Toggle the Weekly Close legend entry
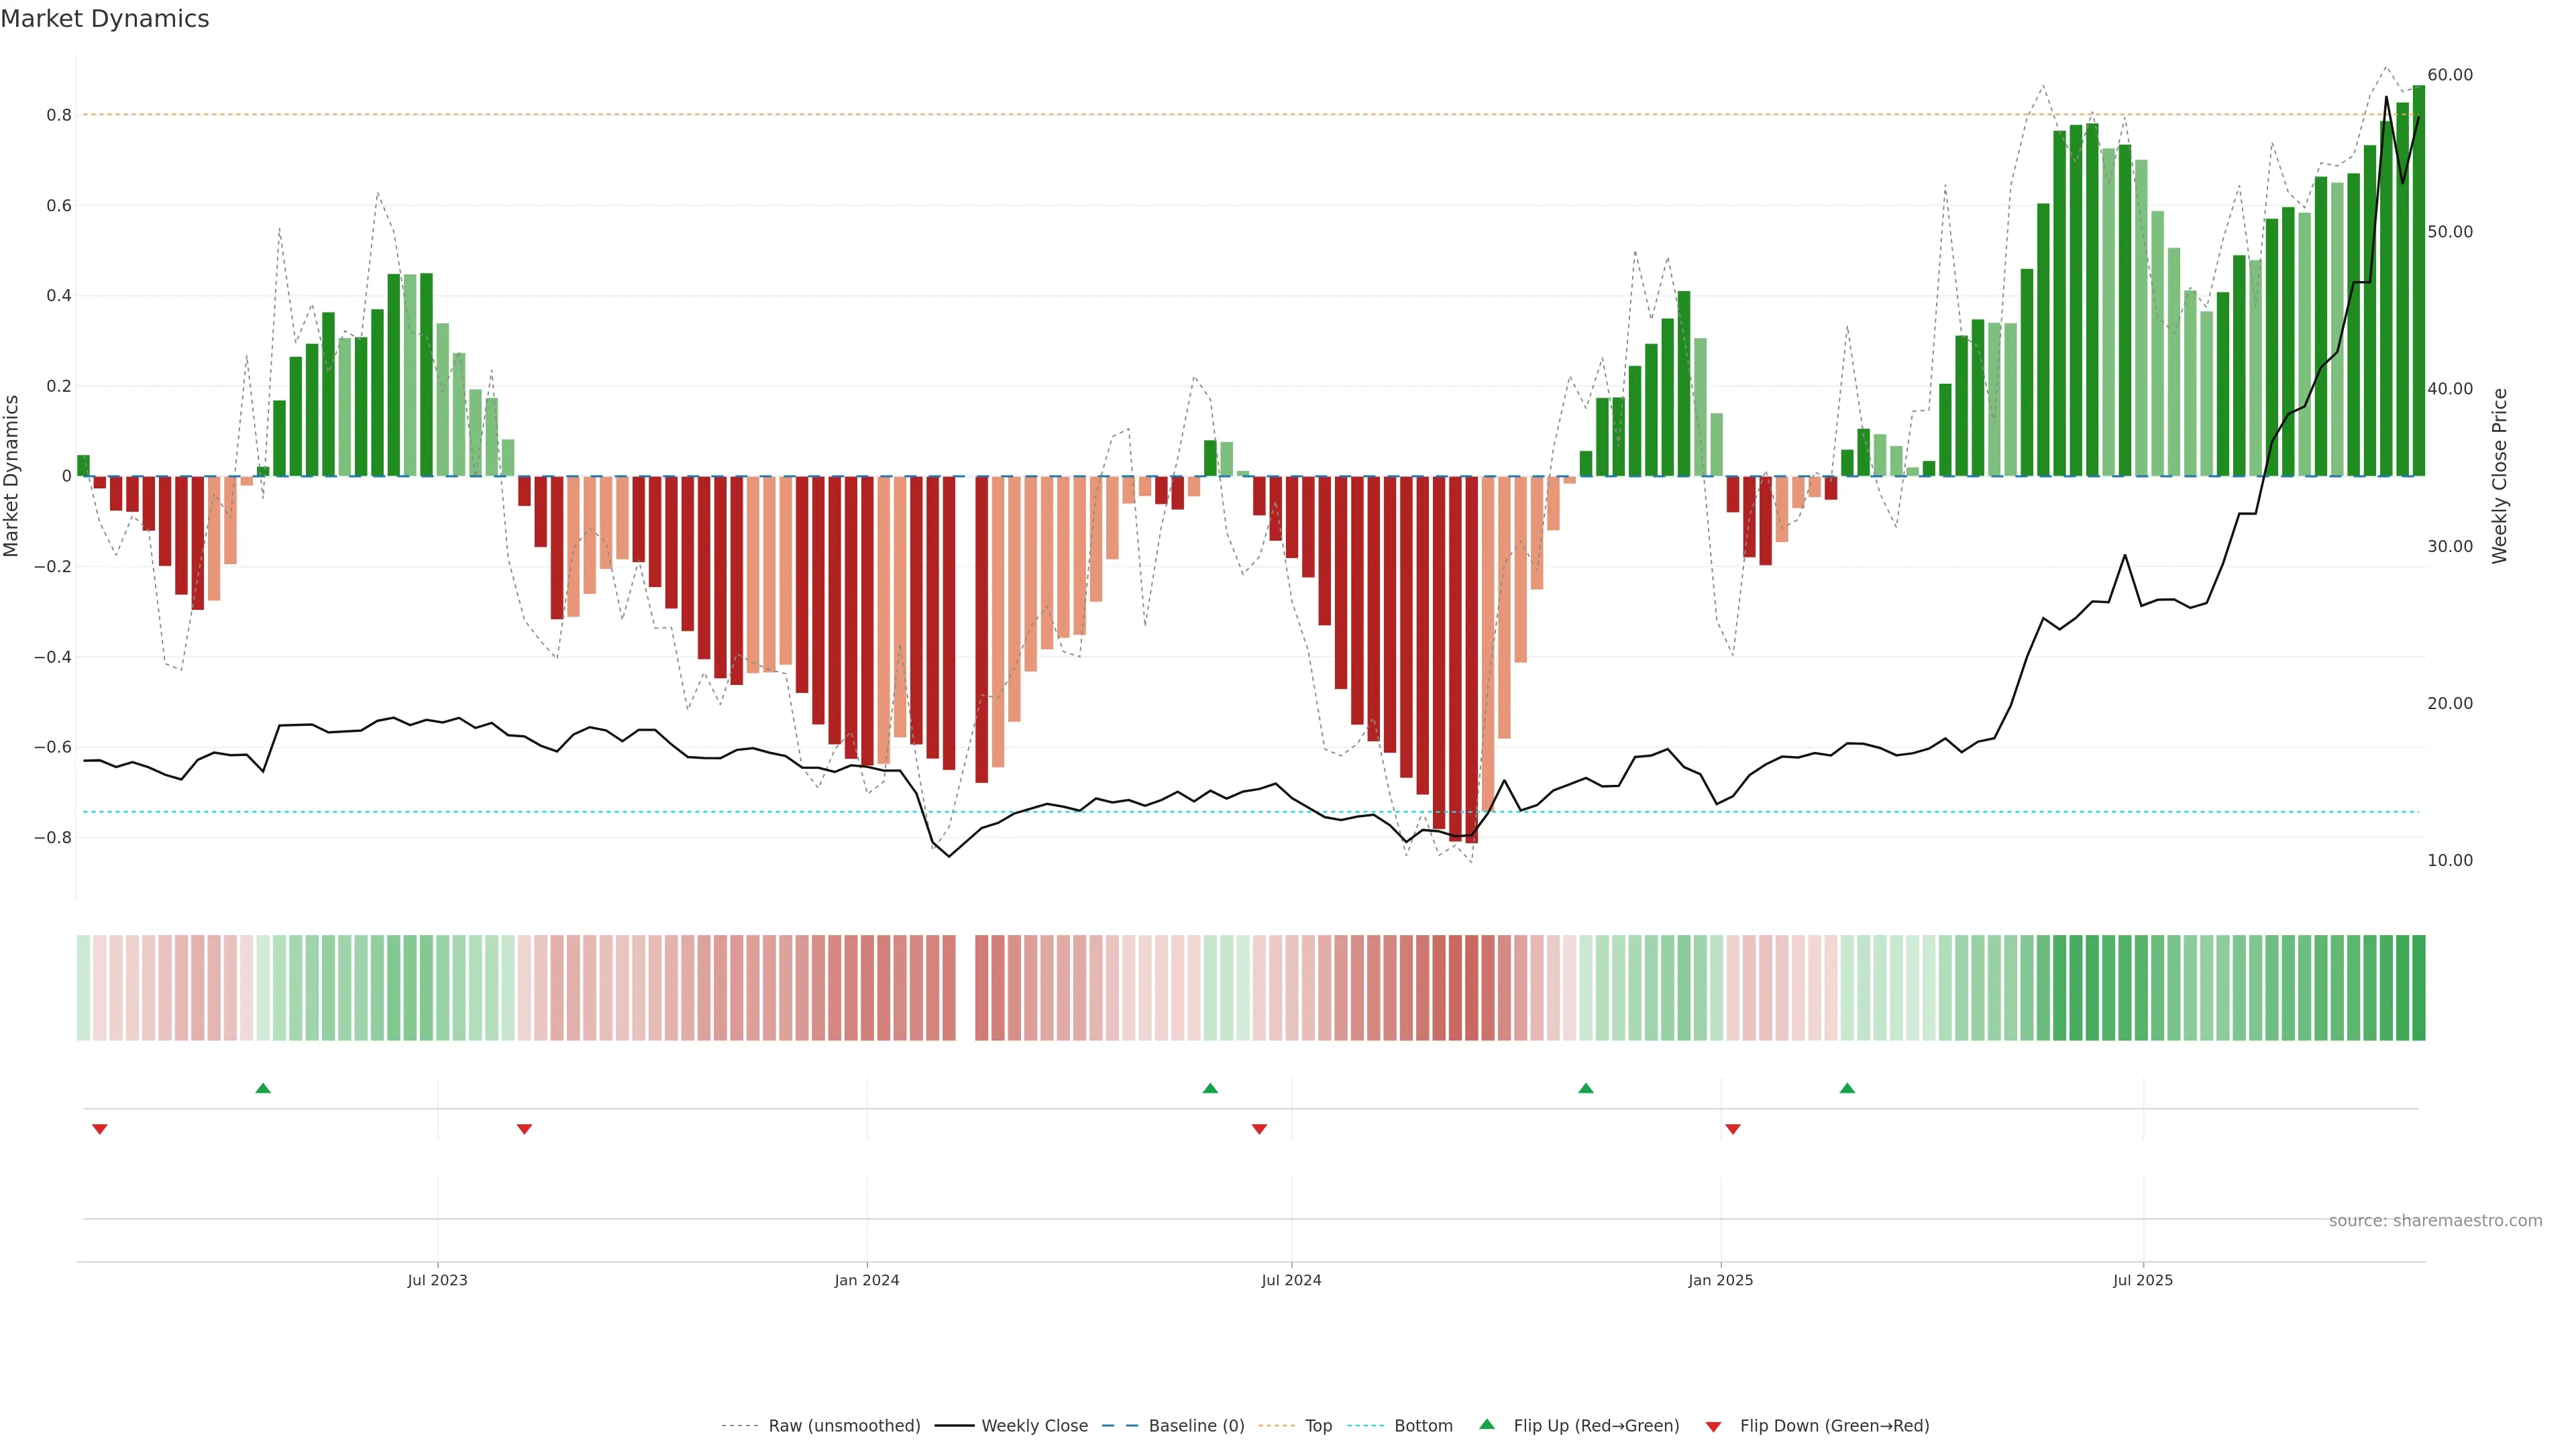This screenshot has width=2576, height=1449. (1034, 1426)
